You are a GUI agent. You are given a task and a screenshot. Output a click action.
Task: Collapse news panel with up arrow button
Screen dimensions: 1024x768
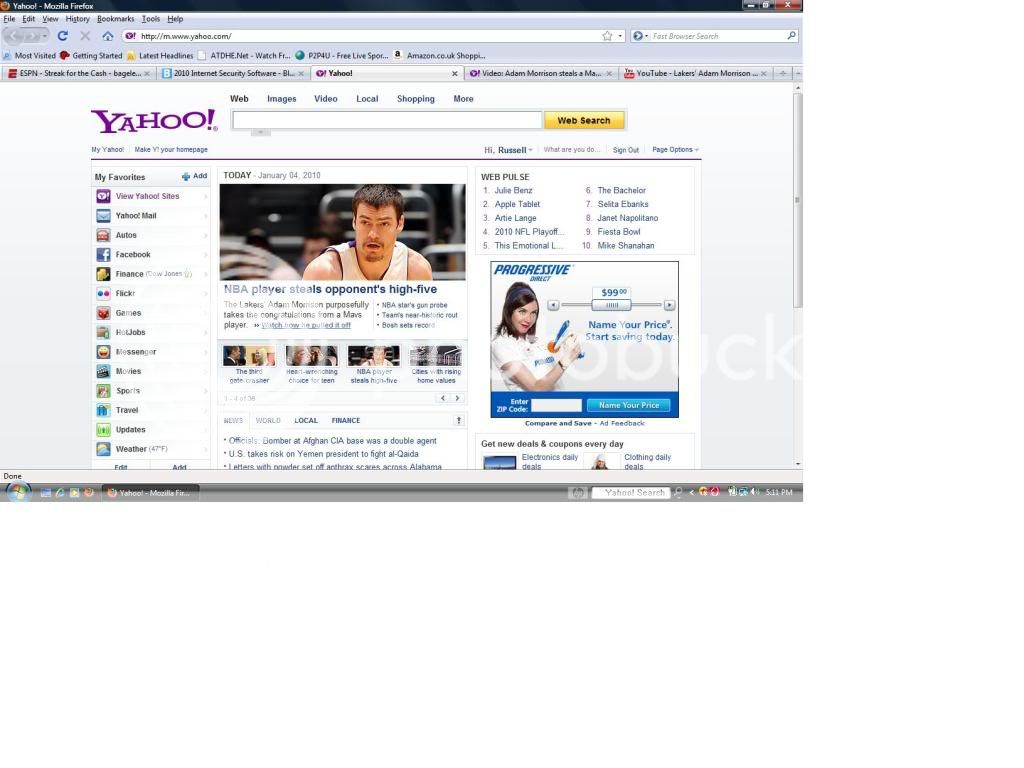click(x=458, y=421)
